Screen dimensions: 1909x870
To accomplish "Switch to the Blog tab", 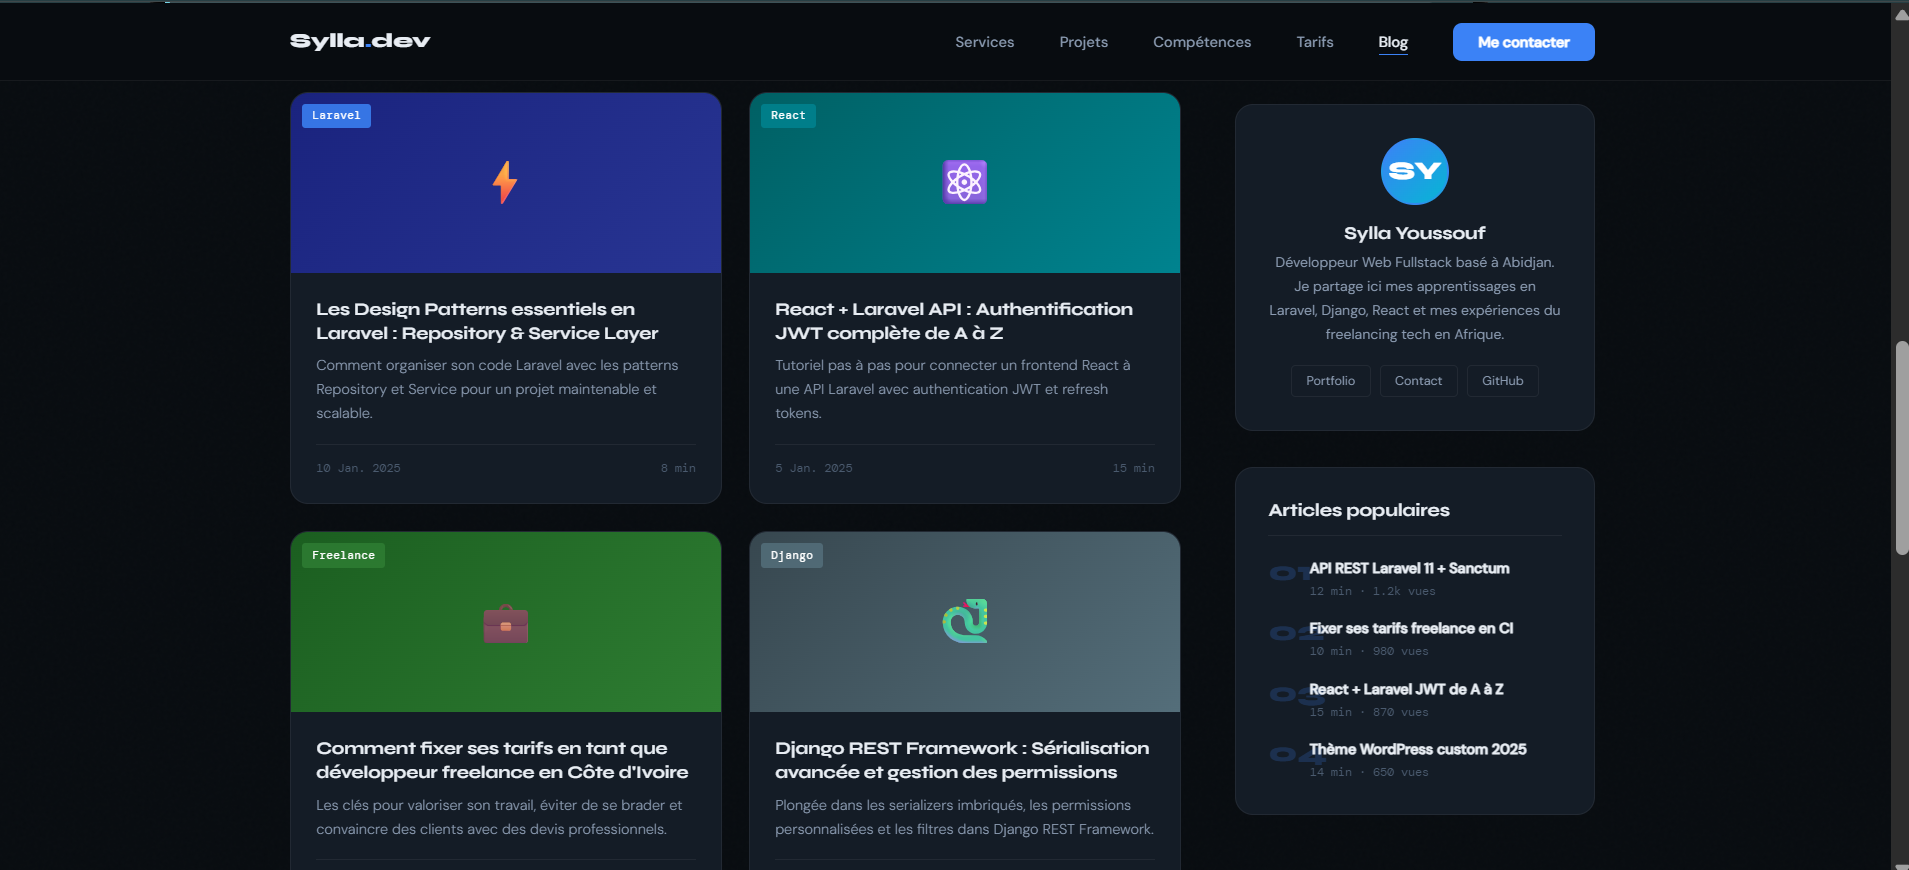I will click(1392, 42).
